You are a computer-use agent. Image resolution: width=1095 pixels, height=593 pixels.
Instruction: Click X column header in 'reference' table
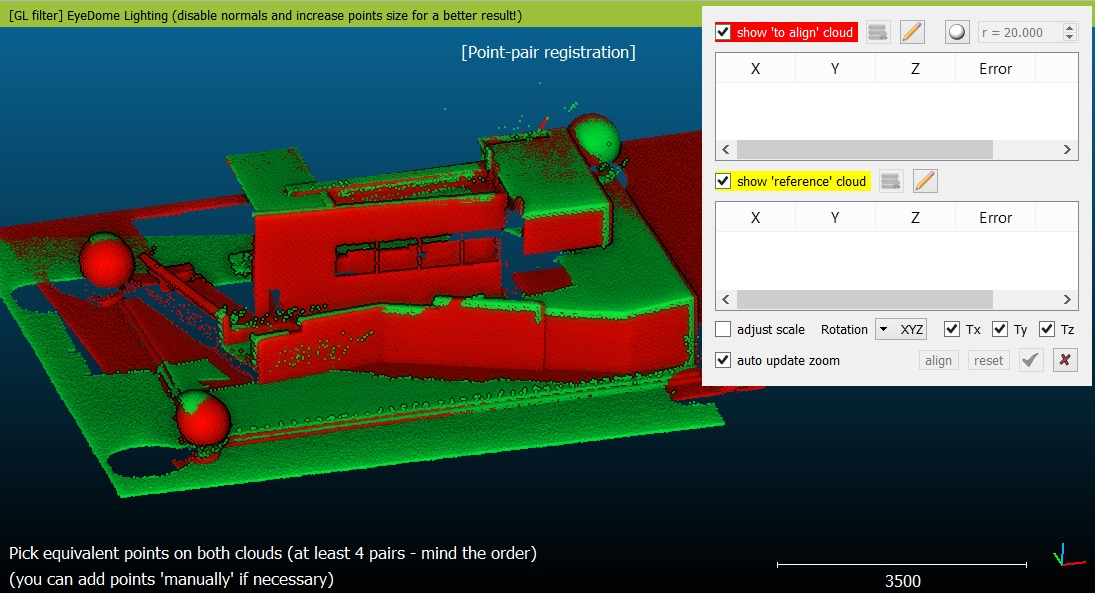coord(756,217)
